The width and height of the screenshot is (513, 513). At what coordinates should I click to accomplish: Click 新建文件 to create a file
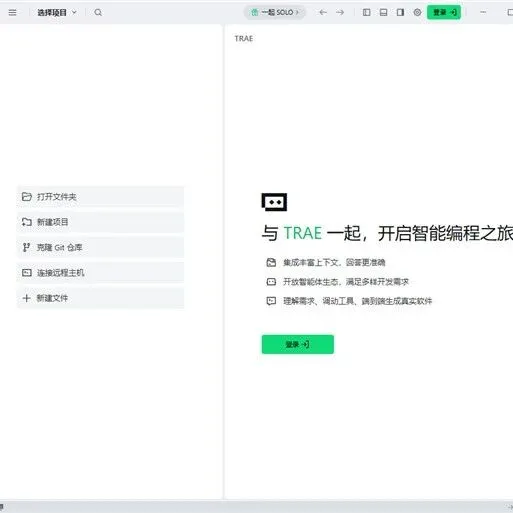(100, 298)
